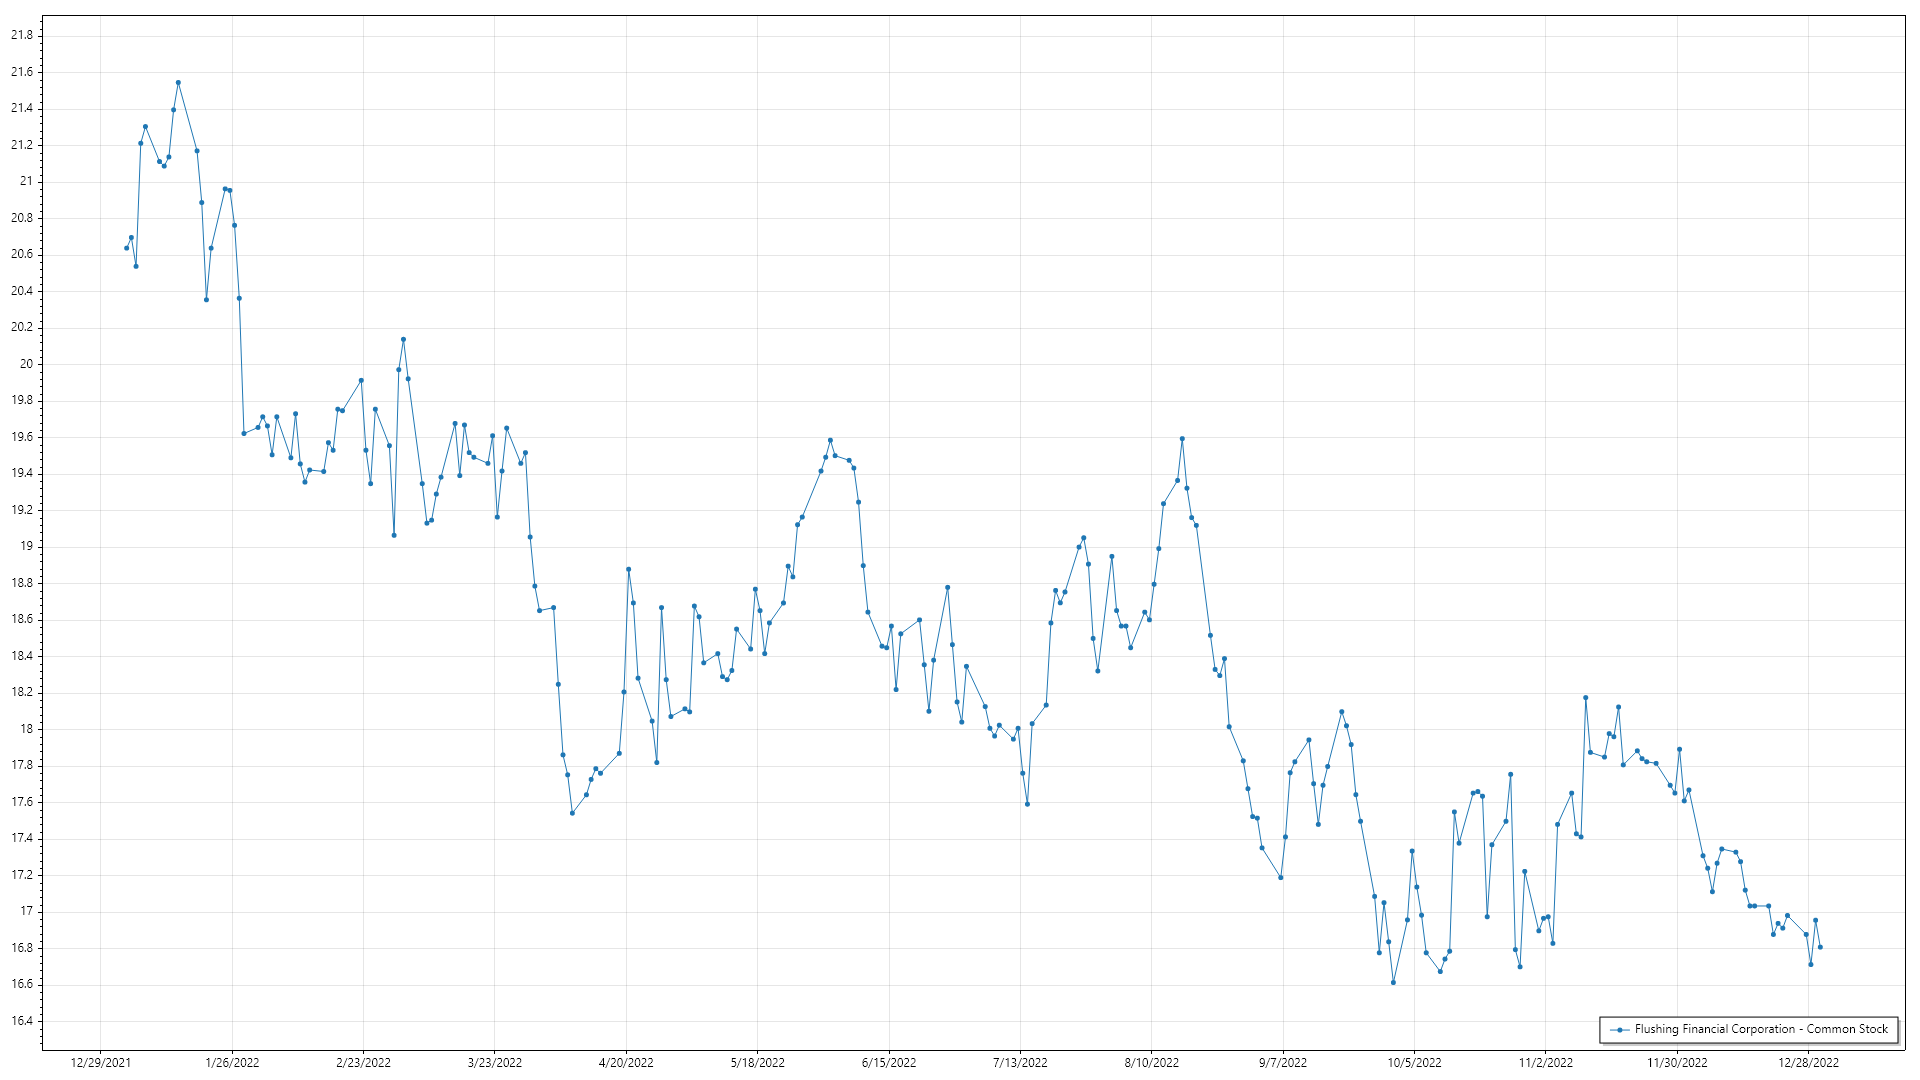Click the highest data point near 21.6
The width and height of the screenshot is (1920, 1080).
coord(178,83)
